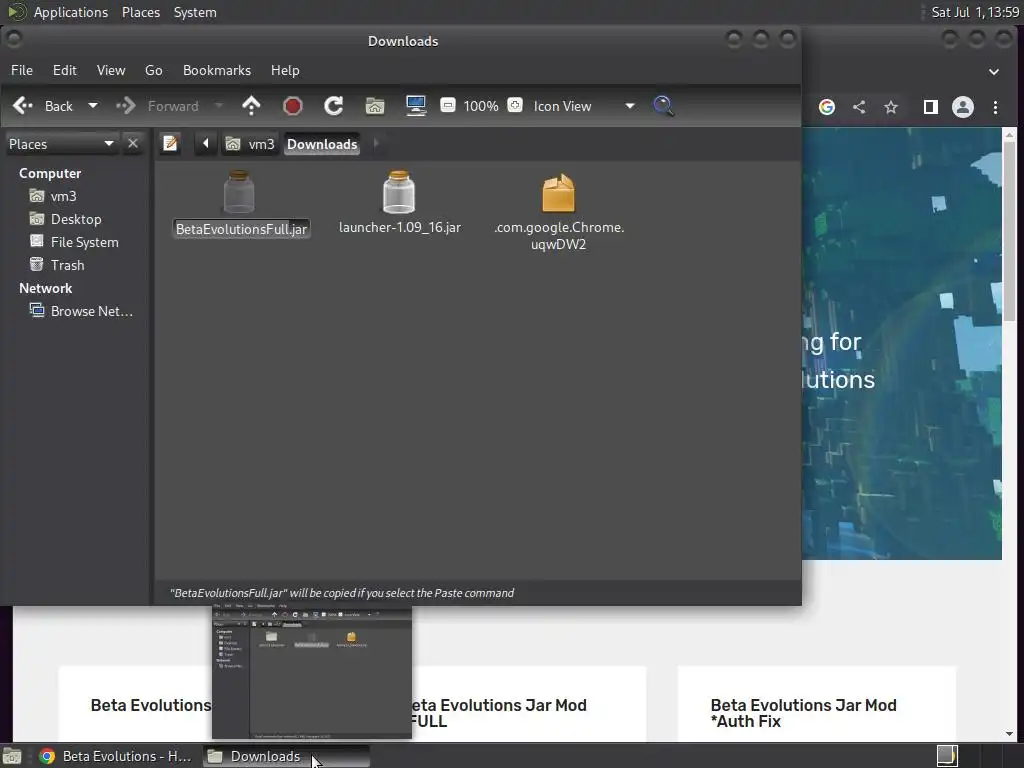Image resolution: width=1024 pixels, height=768 pixels.
Task: Click the BetaEvolutionsFull.jar filename label
Action: [x=241, y=229]
